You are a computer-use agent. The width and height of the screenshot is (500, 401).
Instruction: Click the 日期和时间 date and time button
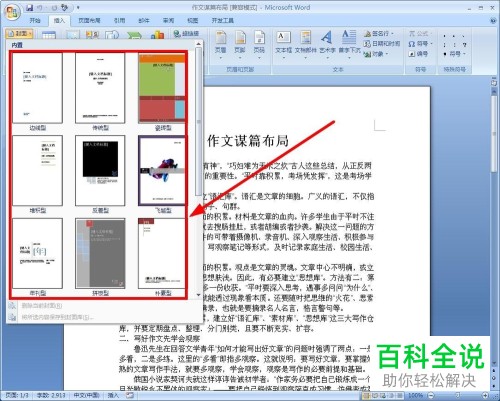pyautogui.click(x=382, y=44)
